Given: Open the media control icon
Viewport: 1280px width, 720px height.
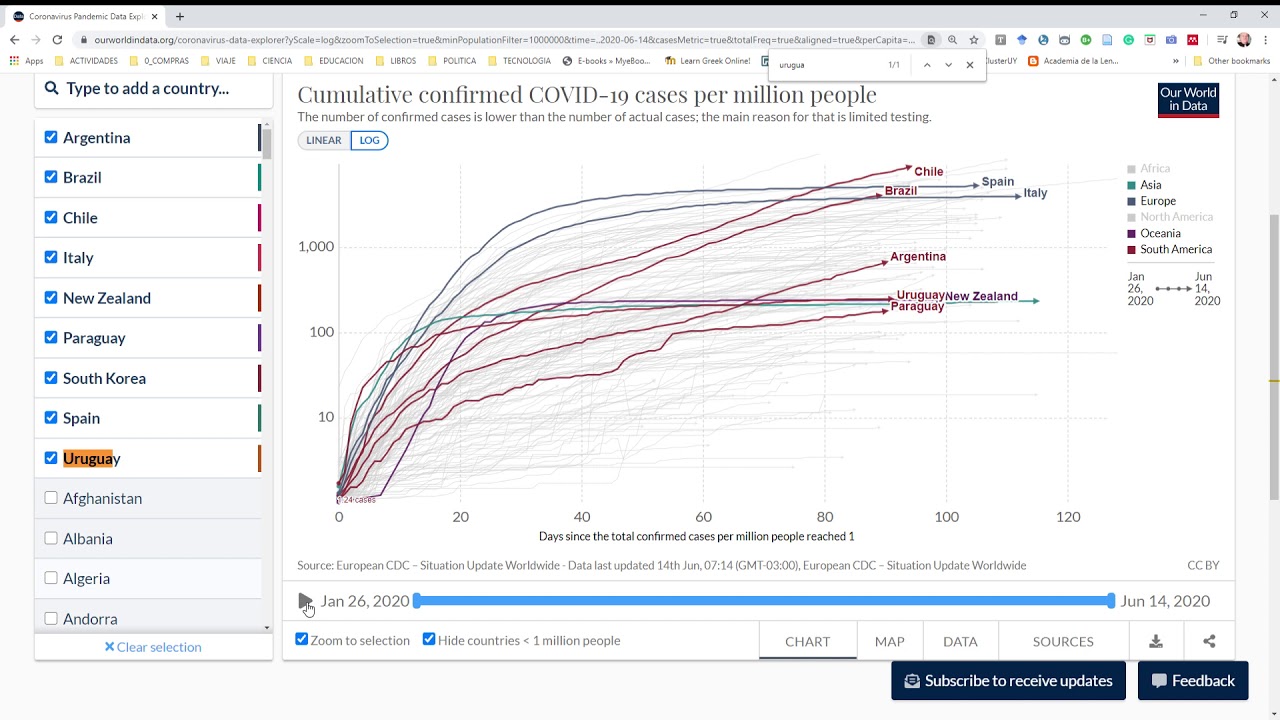Looking at the screenshot, I should (x=1222, y=40).
